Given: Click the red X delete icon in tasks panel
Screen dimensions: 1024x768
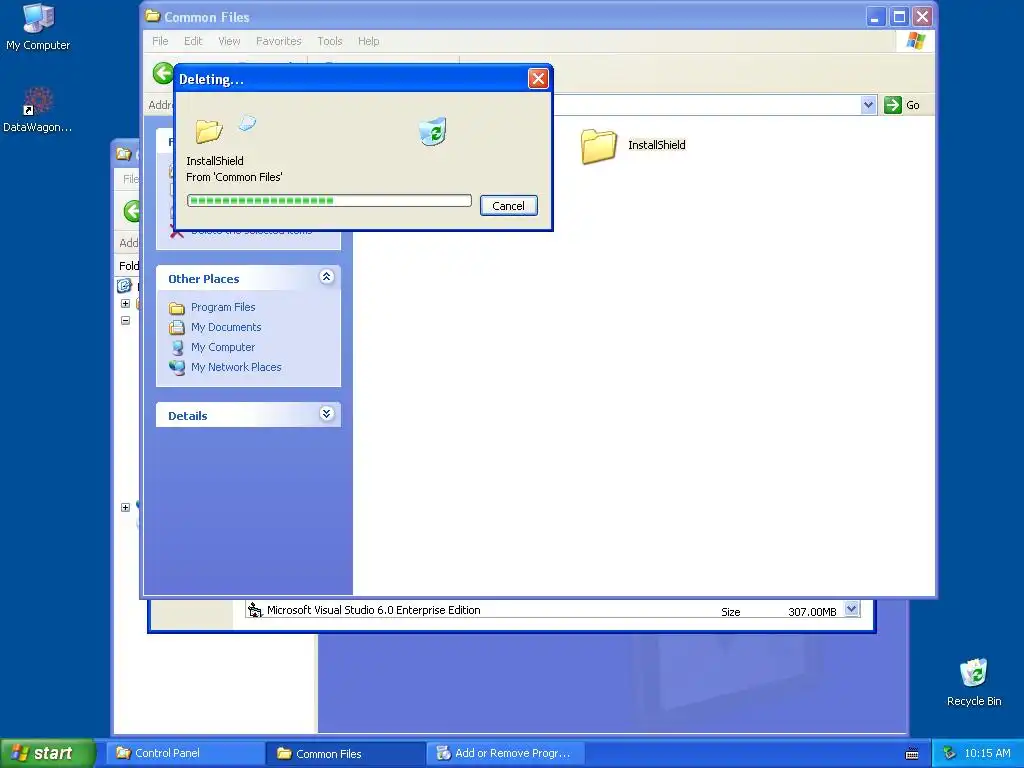Looking at the screenshot, I should click(176, 232).
